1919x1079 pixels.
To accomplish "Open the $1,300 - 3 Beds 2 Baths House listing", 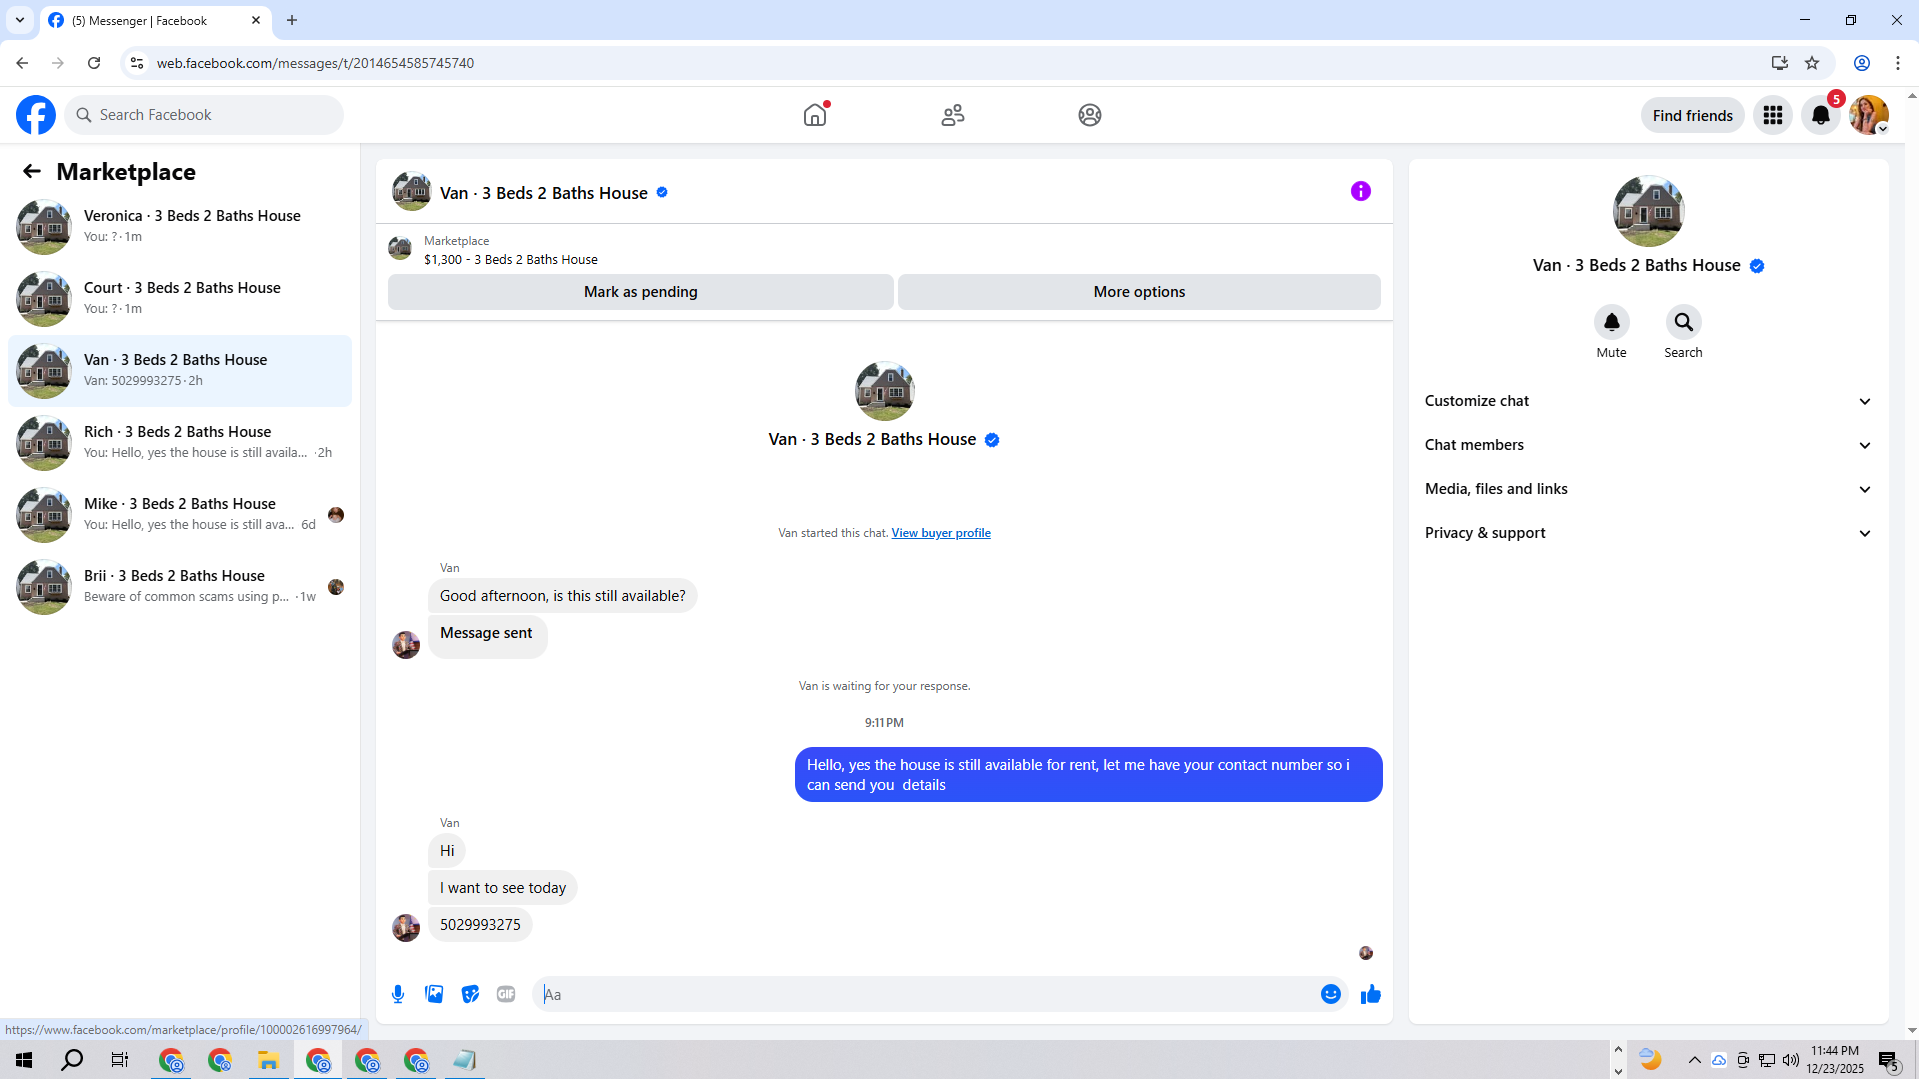I will click(x=510, y=259).
